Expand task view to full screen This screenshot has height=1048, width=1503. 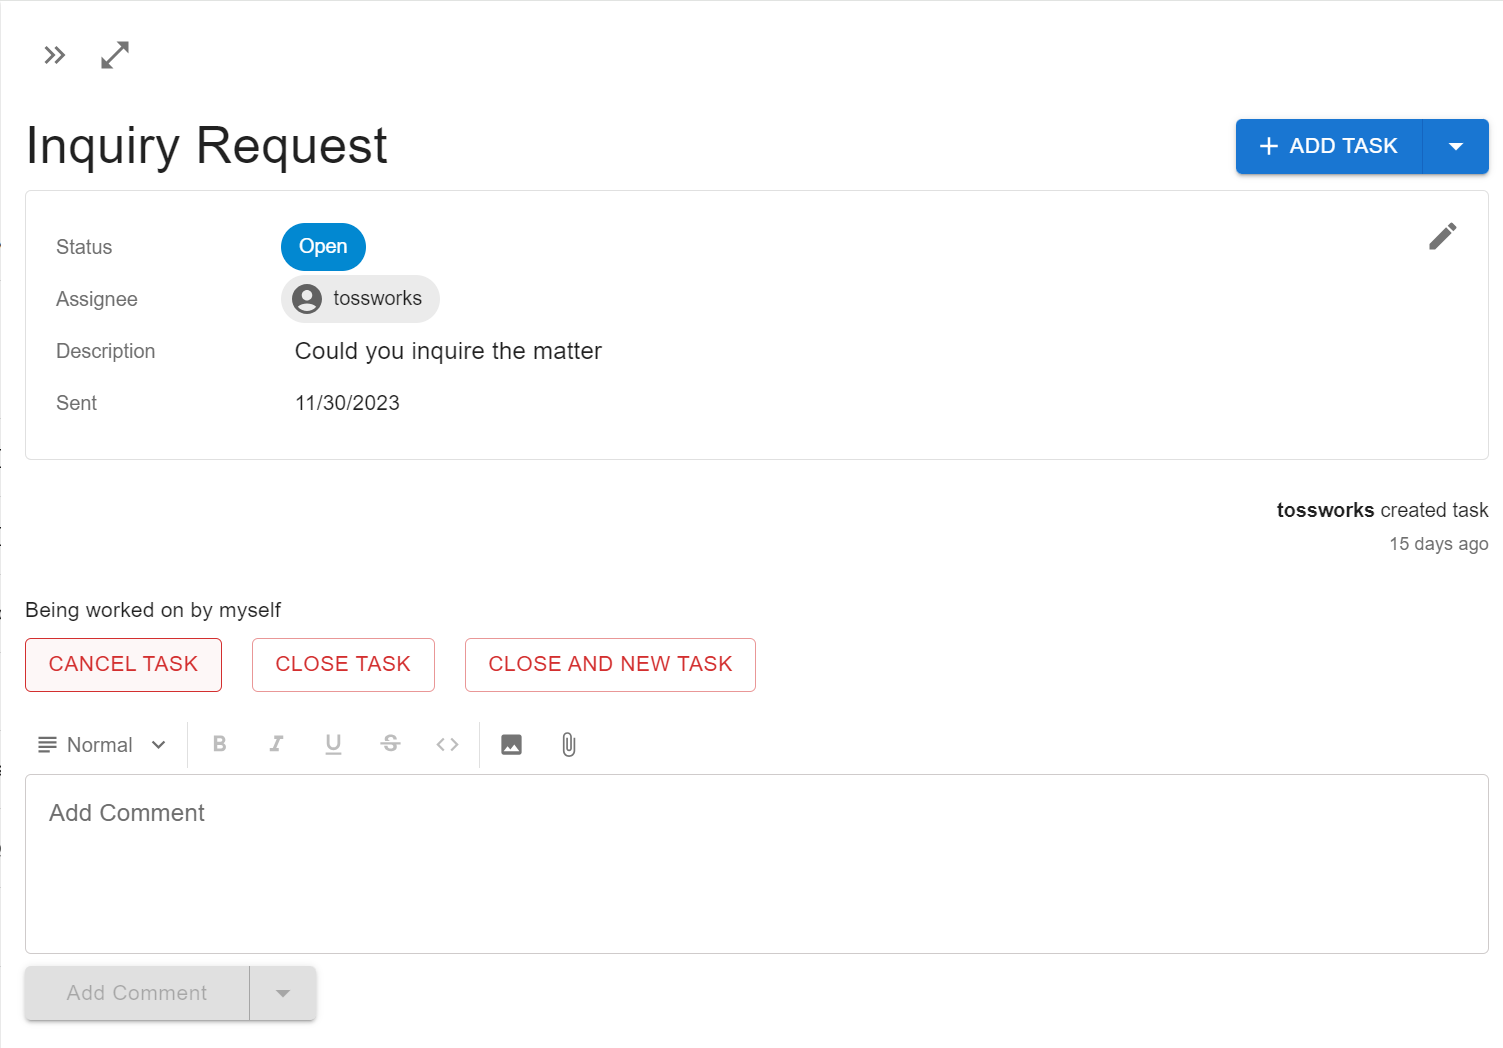pos(115,55)
